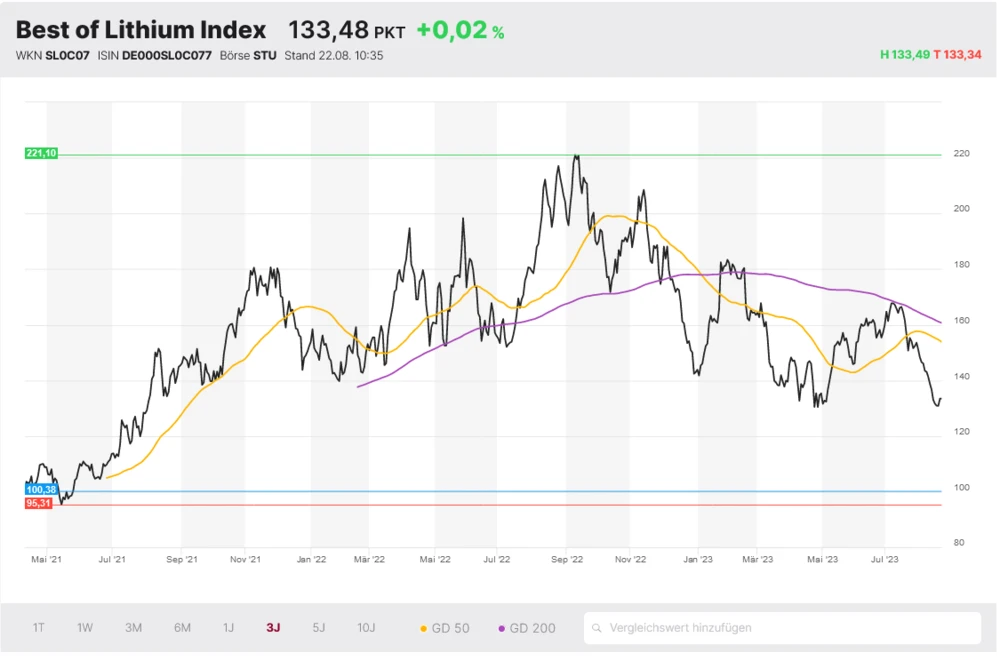1000x661 pixels.
Task: Toggle the GD 200 moving average
Action: point(526,628)
